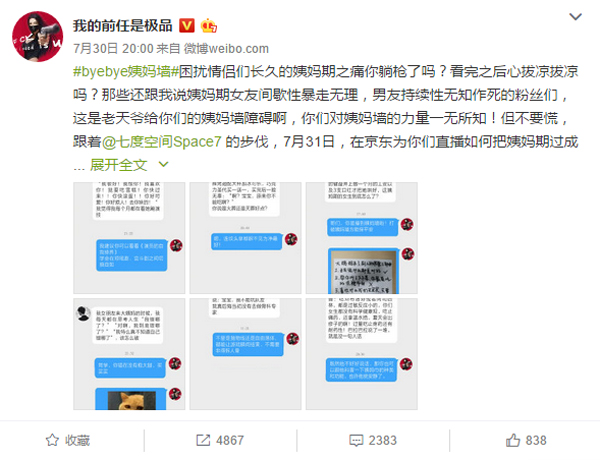Open the top-middle chat screenshot thumbnail
The image size is (600, 460).
click(x=246, y=238)
